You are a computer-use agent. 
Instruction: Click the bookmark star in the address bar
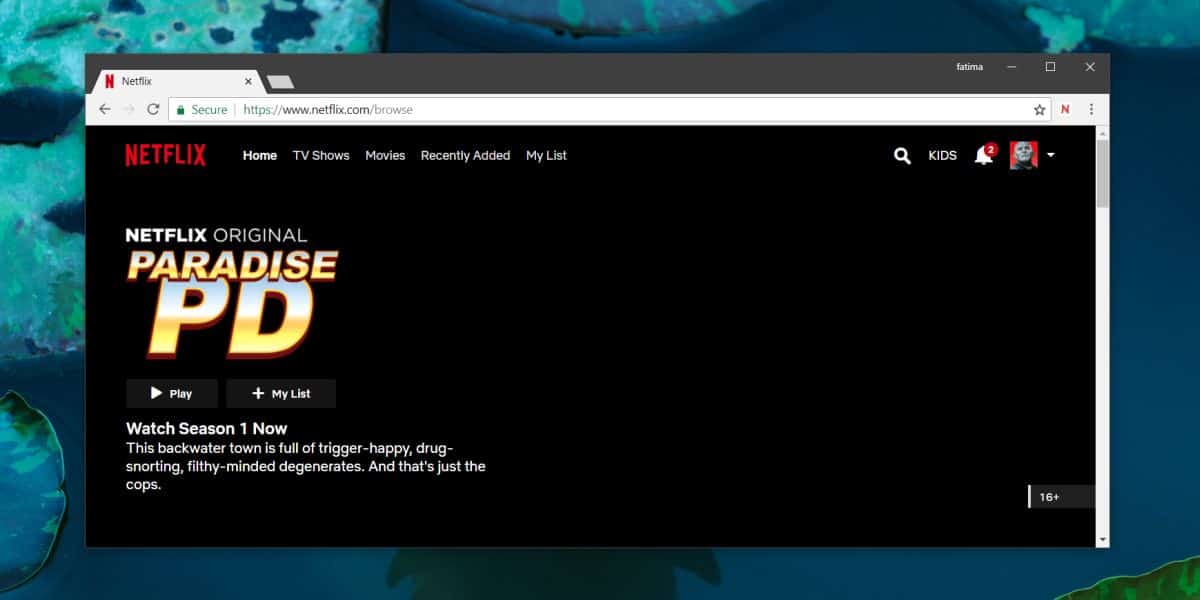pyautogui.click(x=1039, y=109)
